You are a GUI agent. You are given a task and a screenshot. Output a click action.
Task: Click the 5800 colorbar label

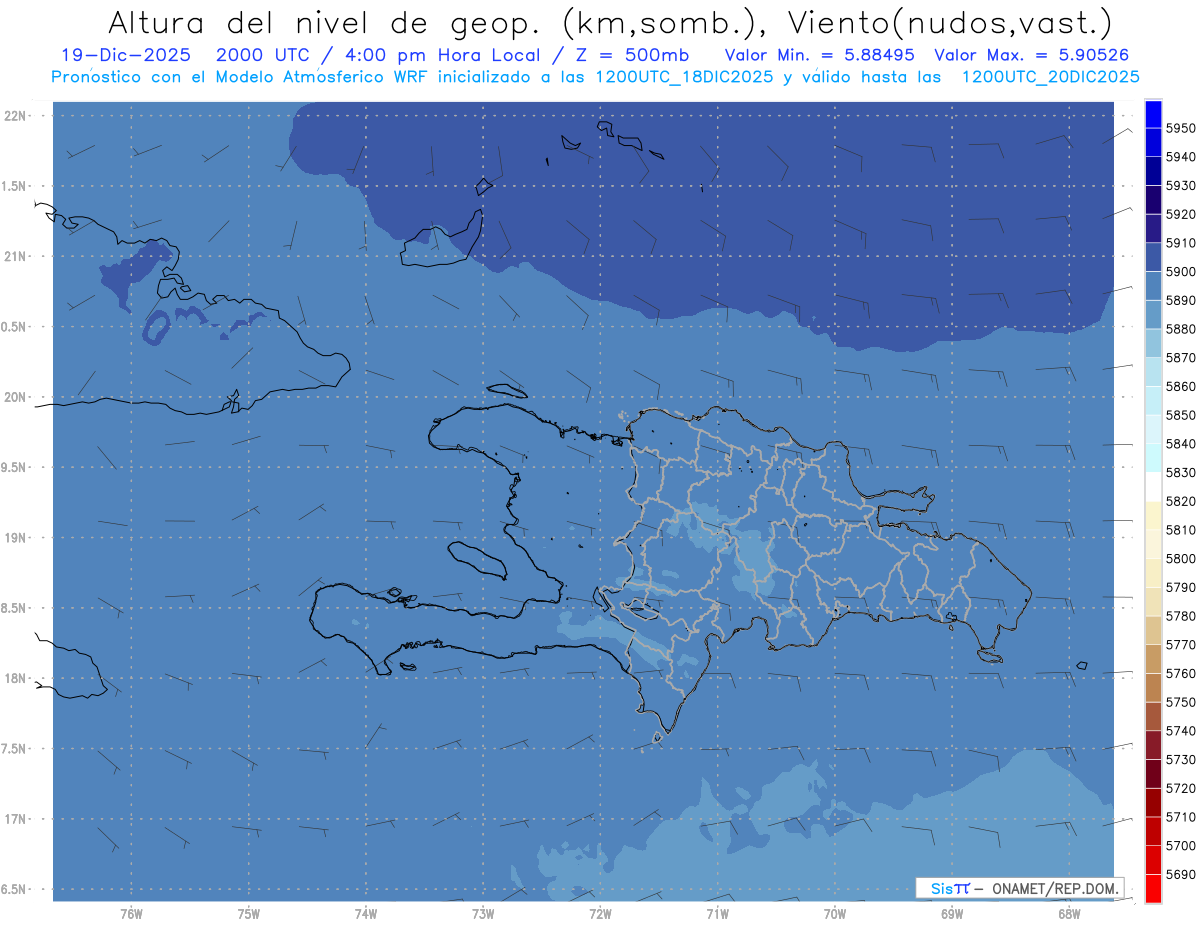click(1181, 558)
